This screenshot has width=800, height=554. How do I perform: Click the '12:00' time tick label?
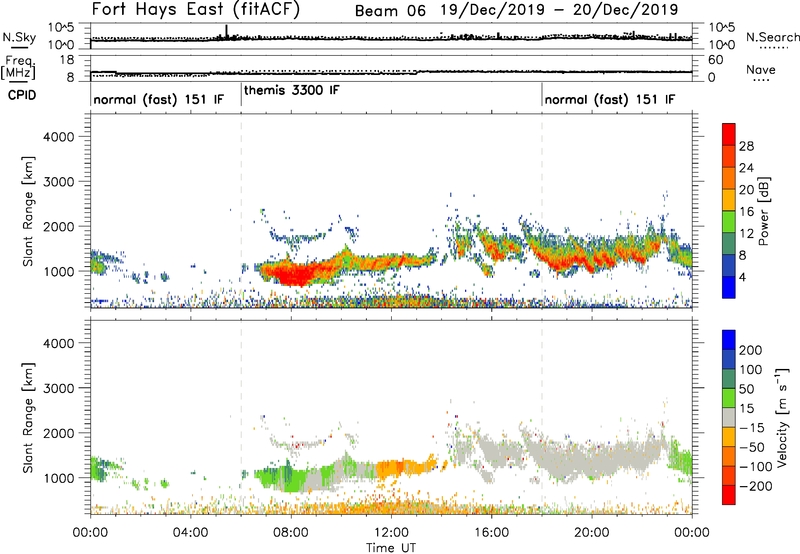click(391, 533)
